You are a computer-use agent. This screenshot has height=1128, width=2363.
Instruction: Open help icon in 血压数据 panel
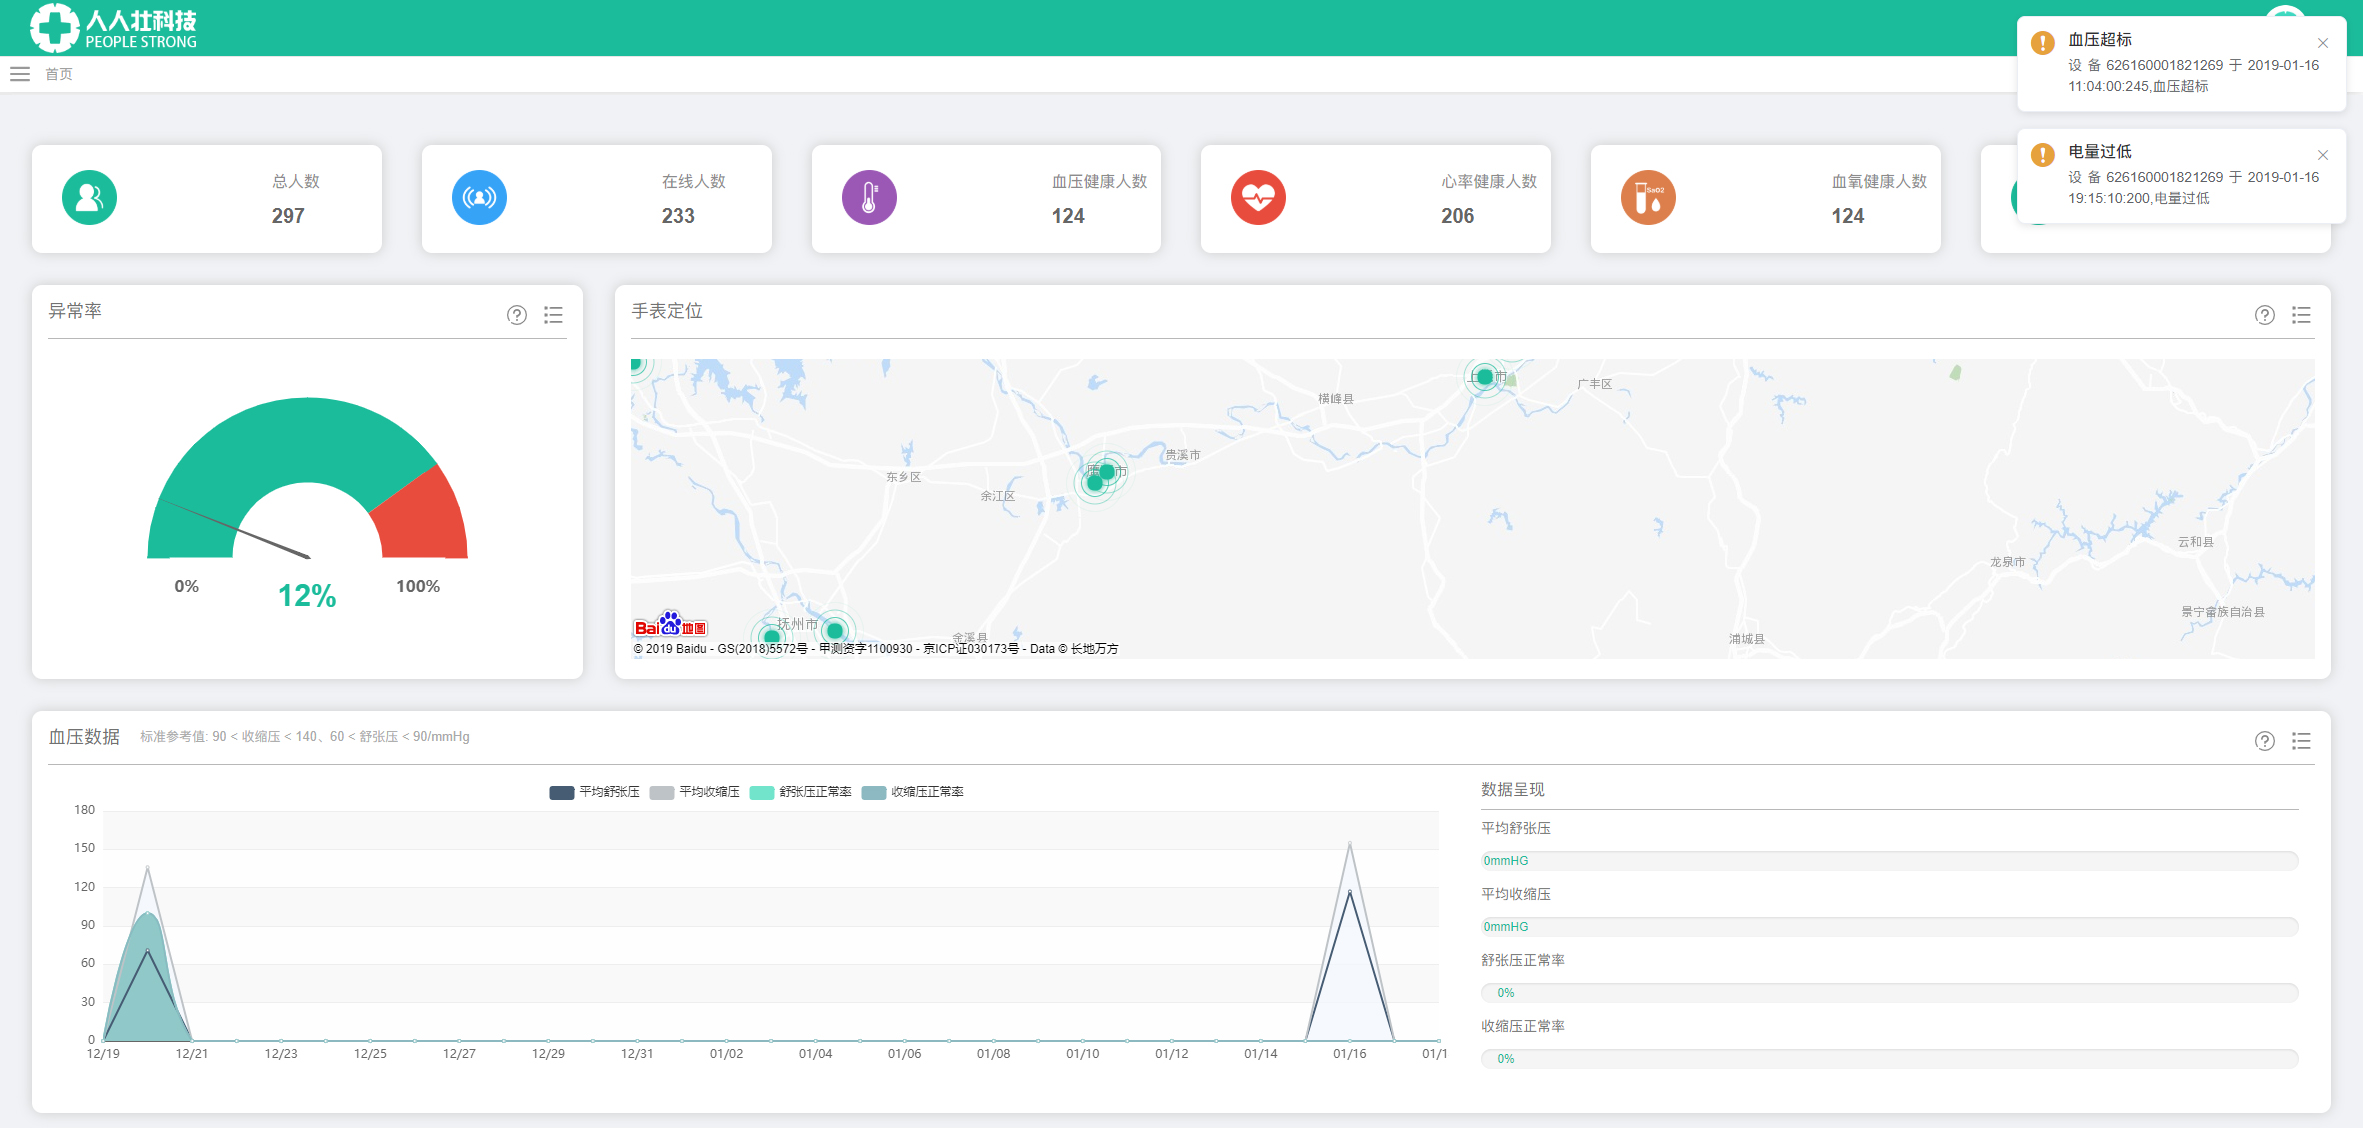coord(2265,741)
